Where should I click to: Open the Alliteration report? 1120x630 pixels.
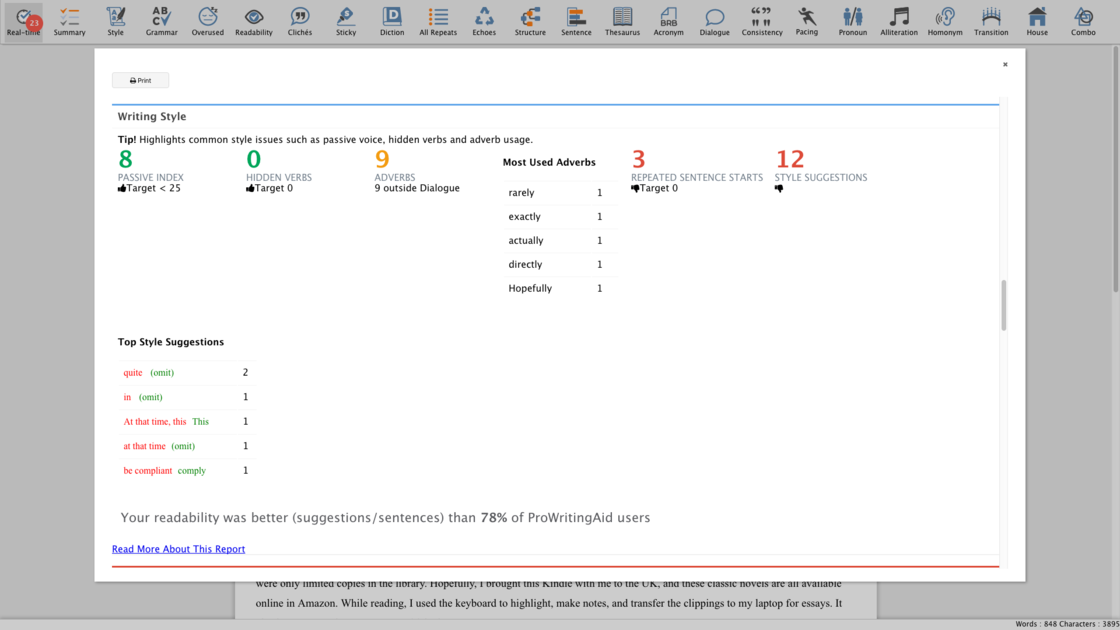[x=899, y=21]
